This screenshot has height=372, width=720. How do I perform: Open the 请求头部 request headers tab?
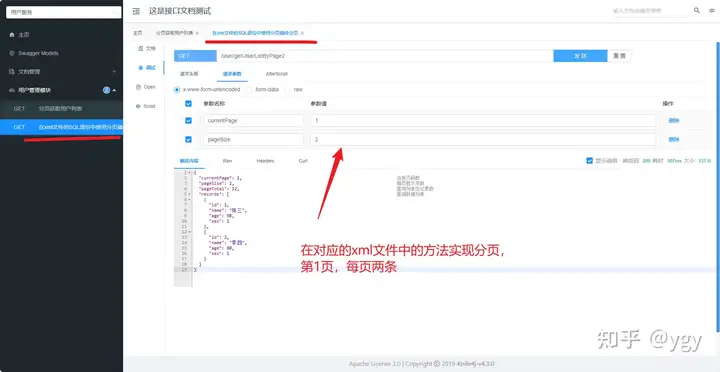pos(189,74)
